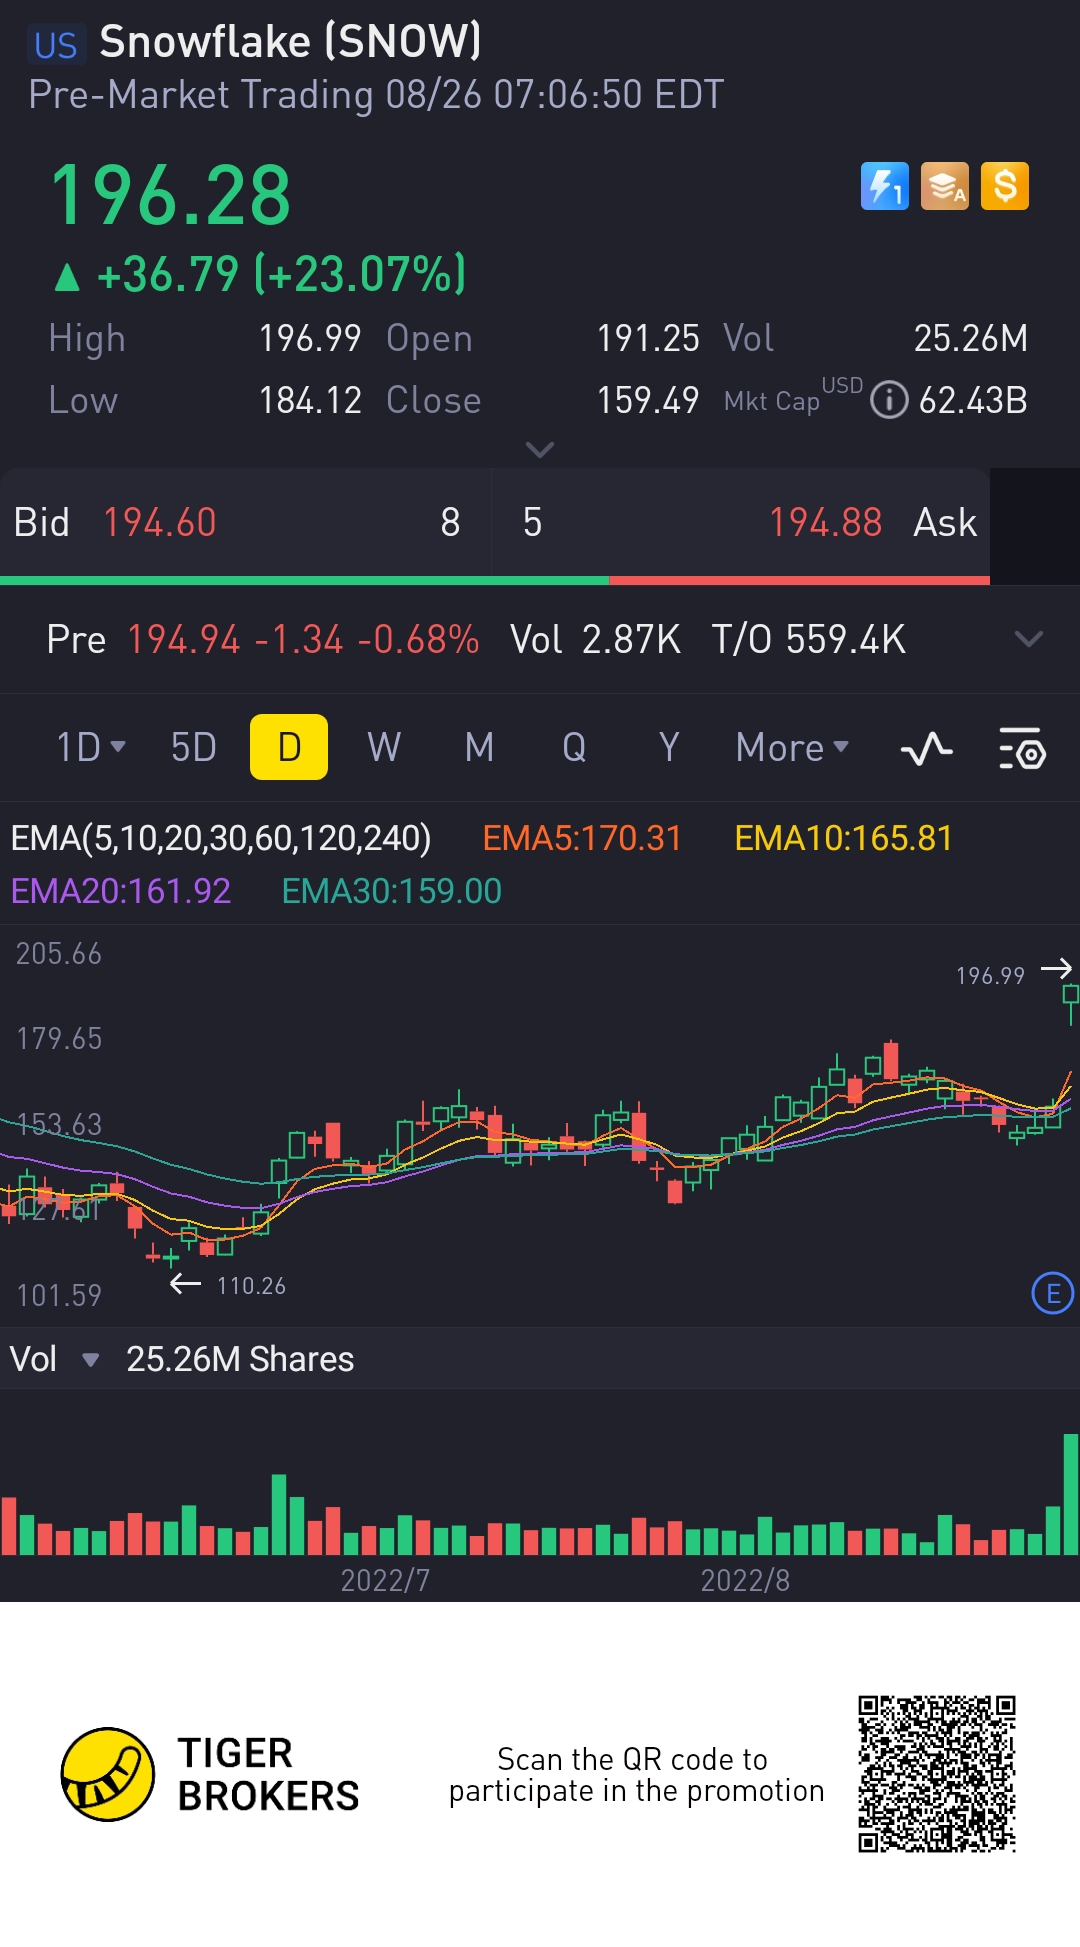The width and height of the screenshot is (1080, 1947).
Task: Tap the last price 196.28
Action: [x=171, y=195]
